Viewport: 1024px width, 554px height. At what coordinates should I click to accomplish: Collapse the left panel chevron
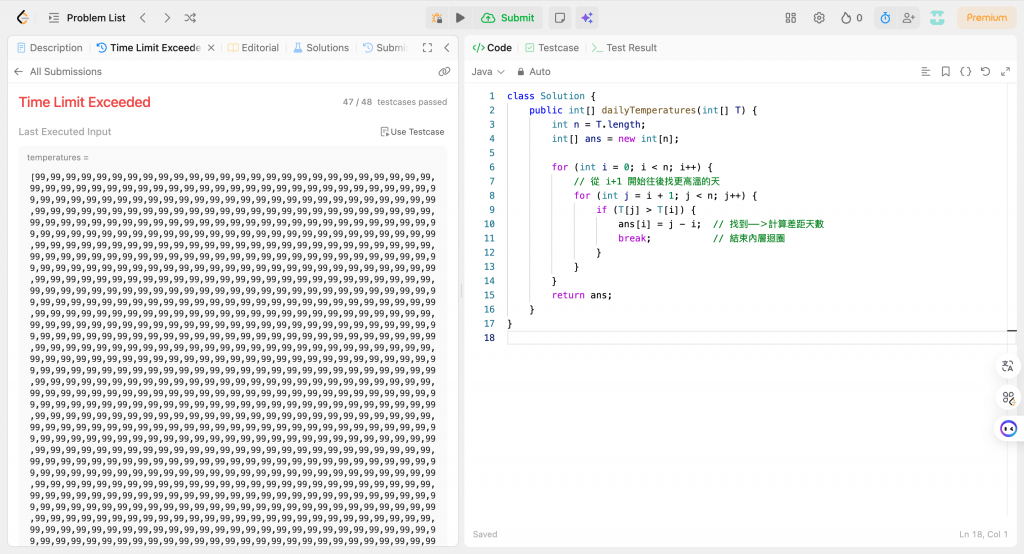pos(447,48)
